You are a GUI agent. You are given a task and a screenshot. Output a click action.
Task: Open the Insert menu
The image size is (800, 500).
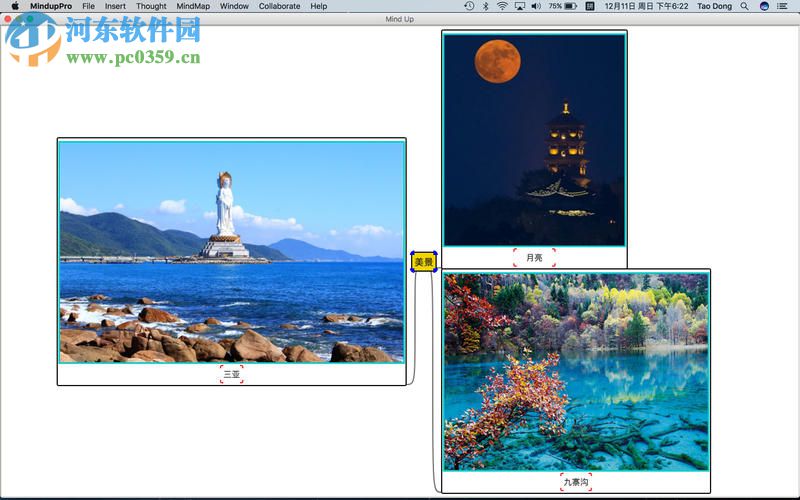tap(115, 6)
